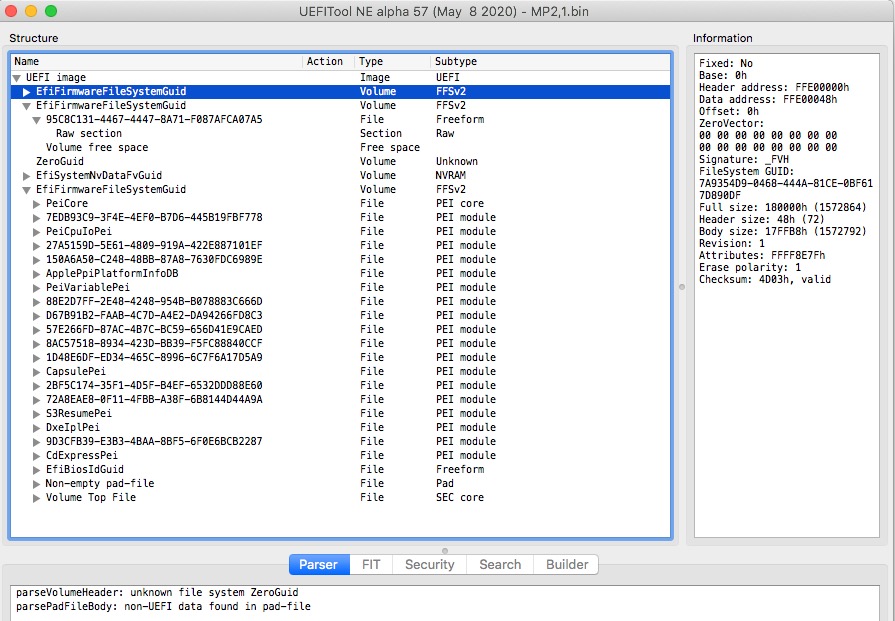Viewport: 895px width, 621px height.
Task: Expand file 9D3CFB39-E3B3-4BAA-8BF5-6F0E6BCB2287
Action: 37,442
